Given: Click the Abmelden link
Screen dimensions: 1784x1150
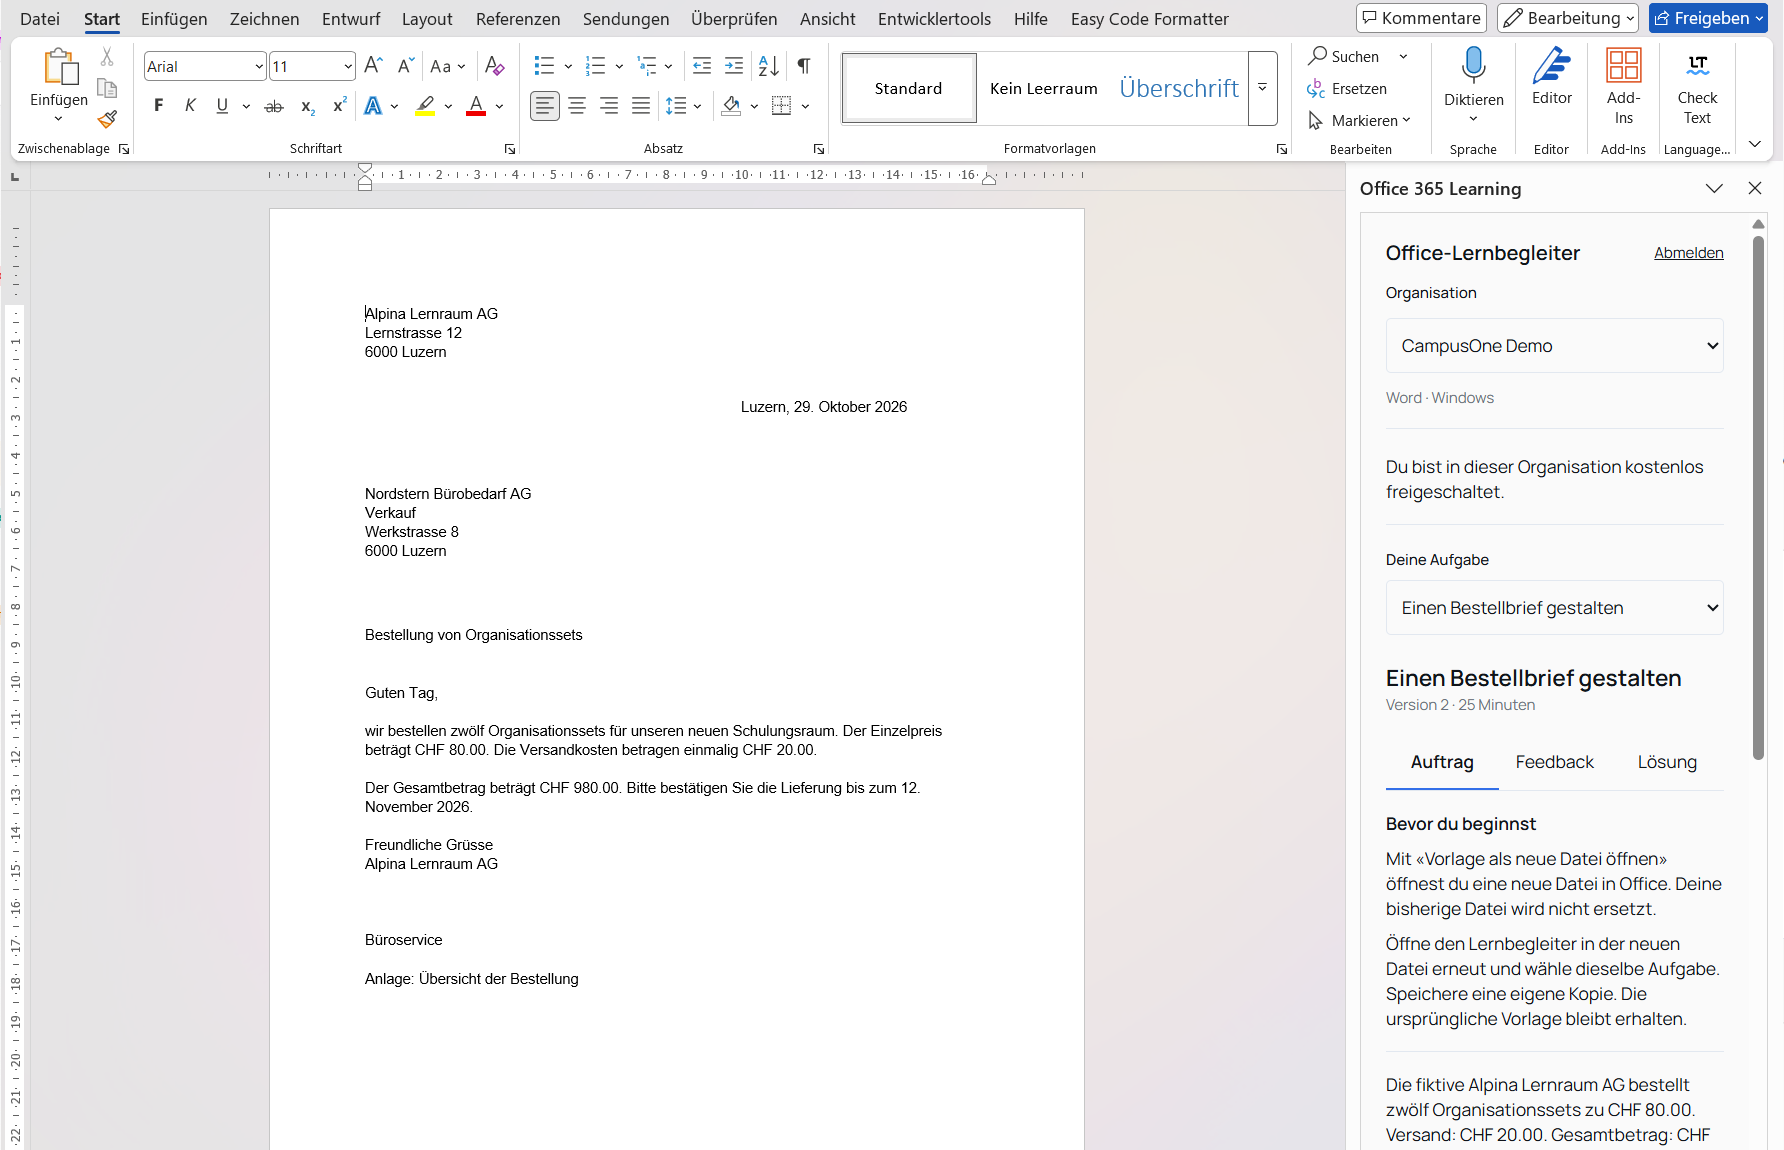Looking at the screenshot, I should click(x=1688, y=253).
